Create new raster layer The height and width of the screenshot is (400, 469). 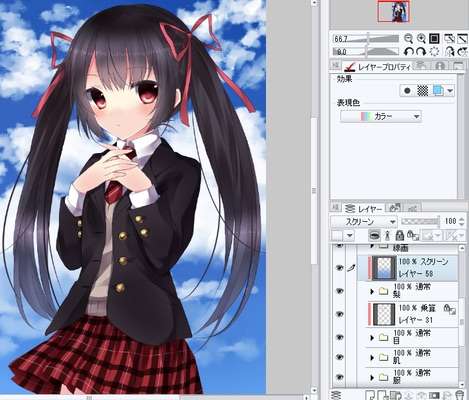(x=369, y=395)
